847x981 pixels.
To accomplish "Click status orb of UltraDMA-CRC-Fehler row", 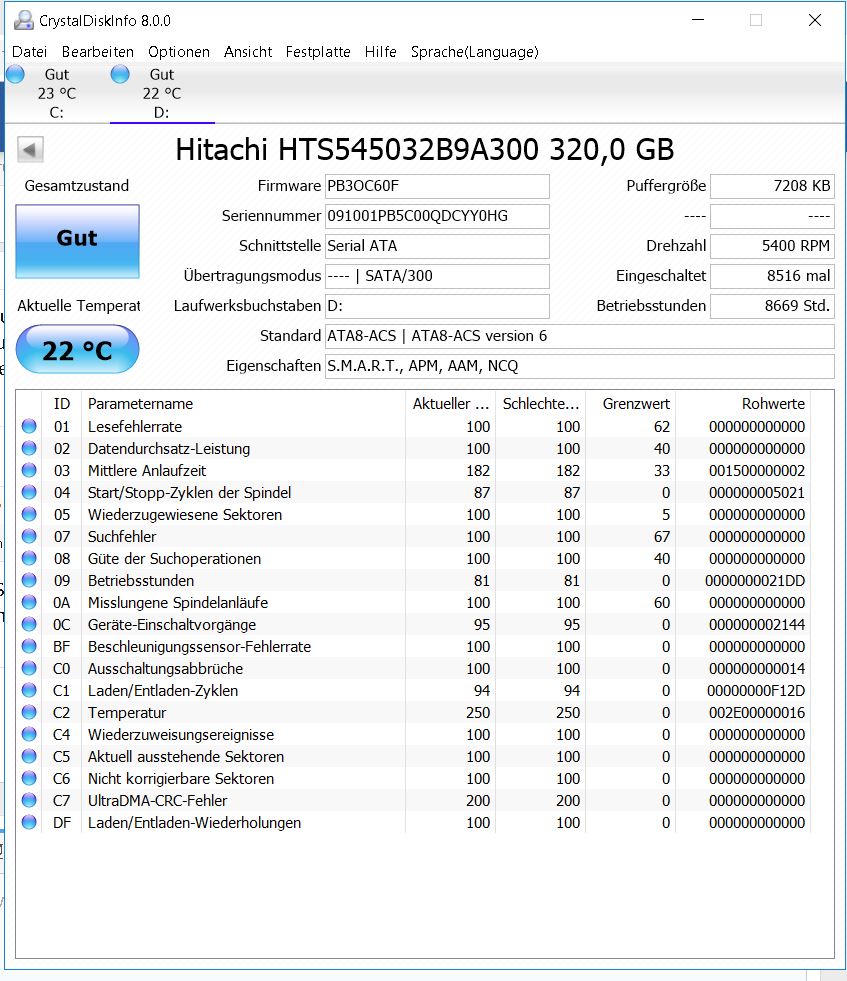I will 29,800.
